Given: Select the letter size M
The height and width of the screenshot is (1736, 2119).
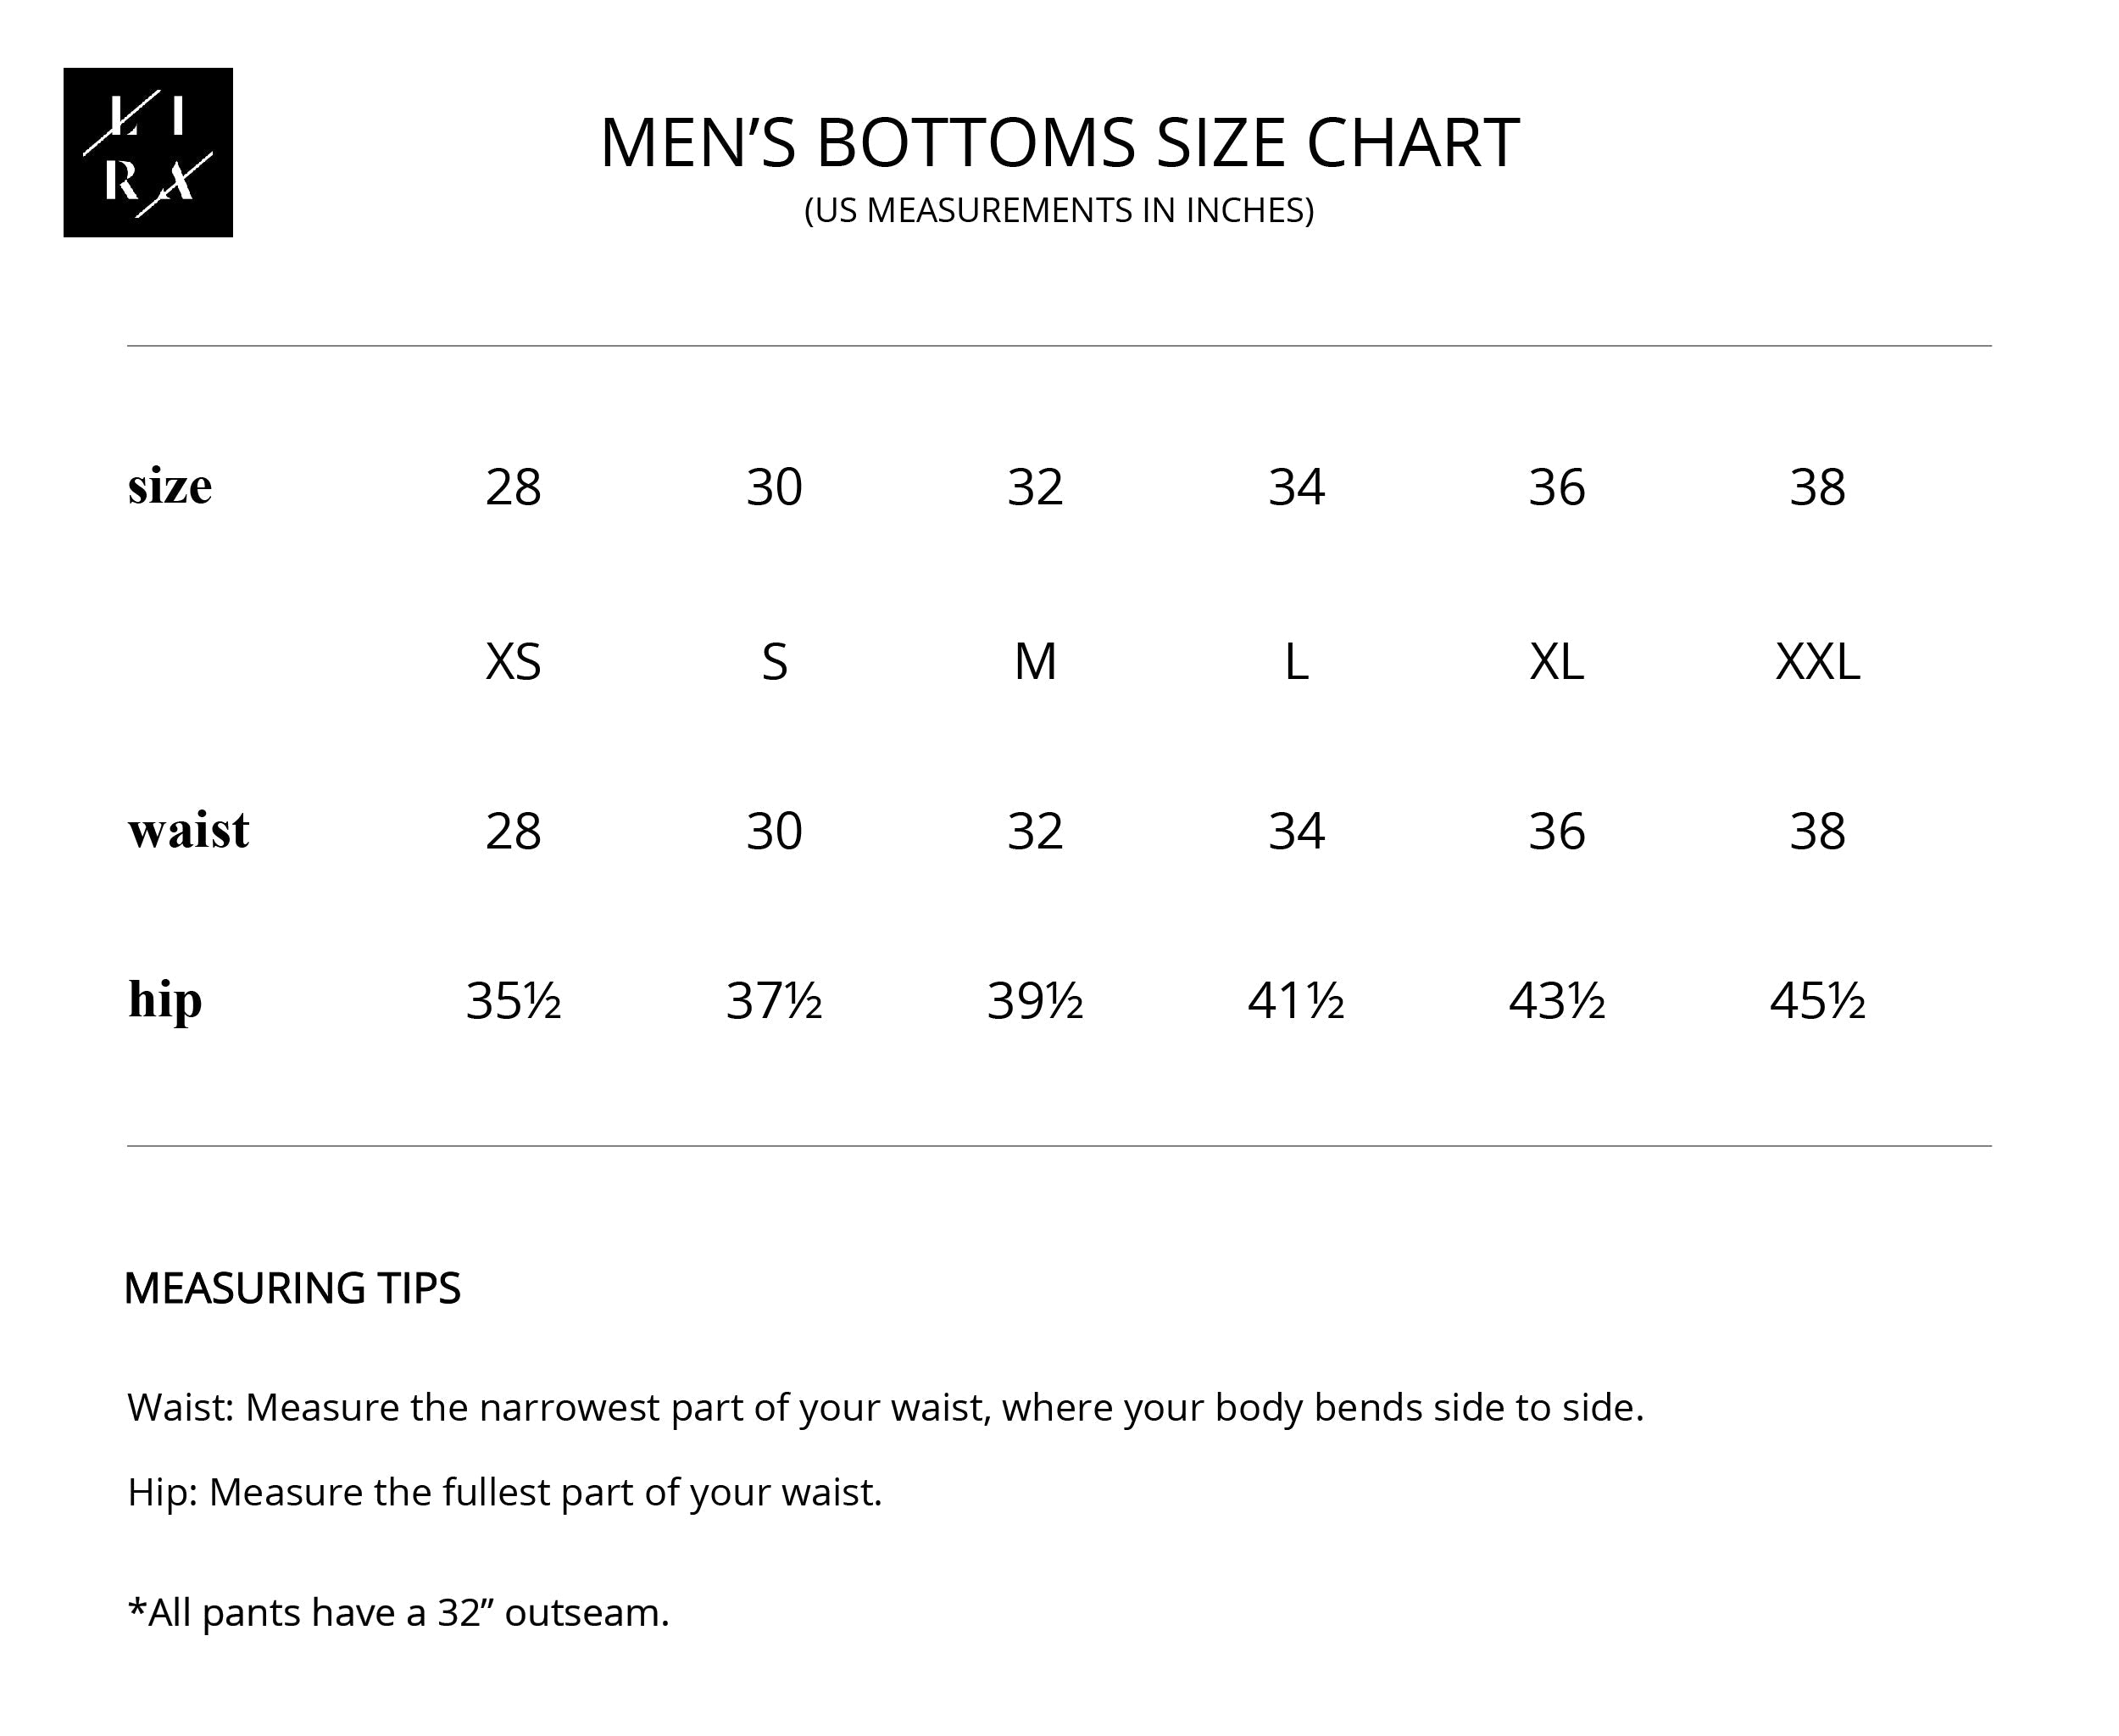Looking at the screenshot, I should coord(1035,661).
